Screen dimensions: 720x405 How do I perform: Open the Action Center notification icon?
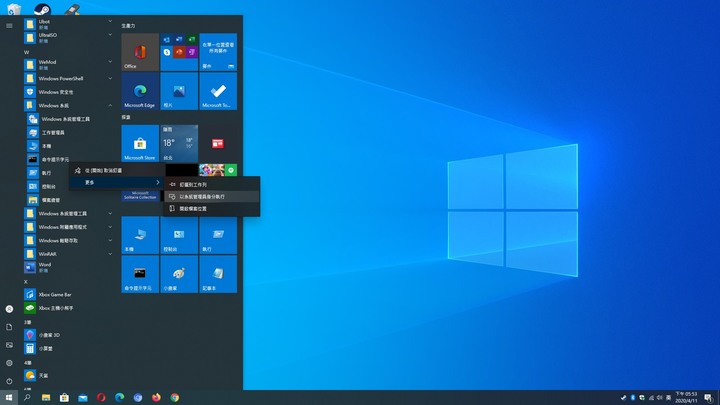[x=709, y=398]
